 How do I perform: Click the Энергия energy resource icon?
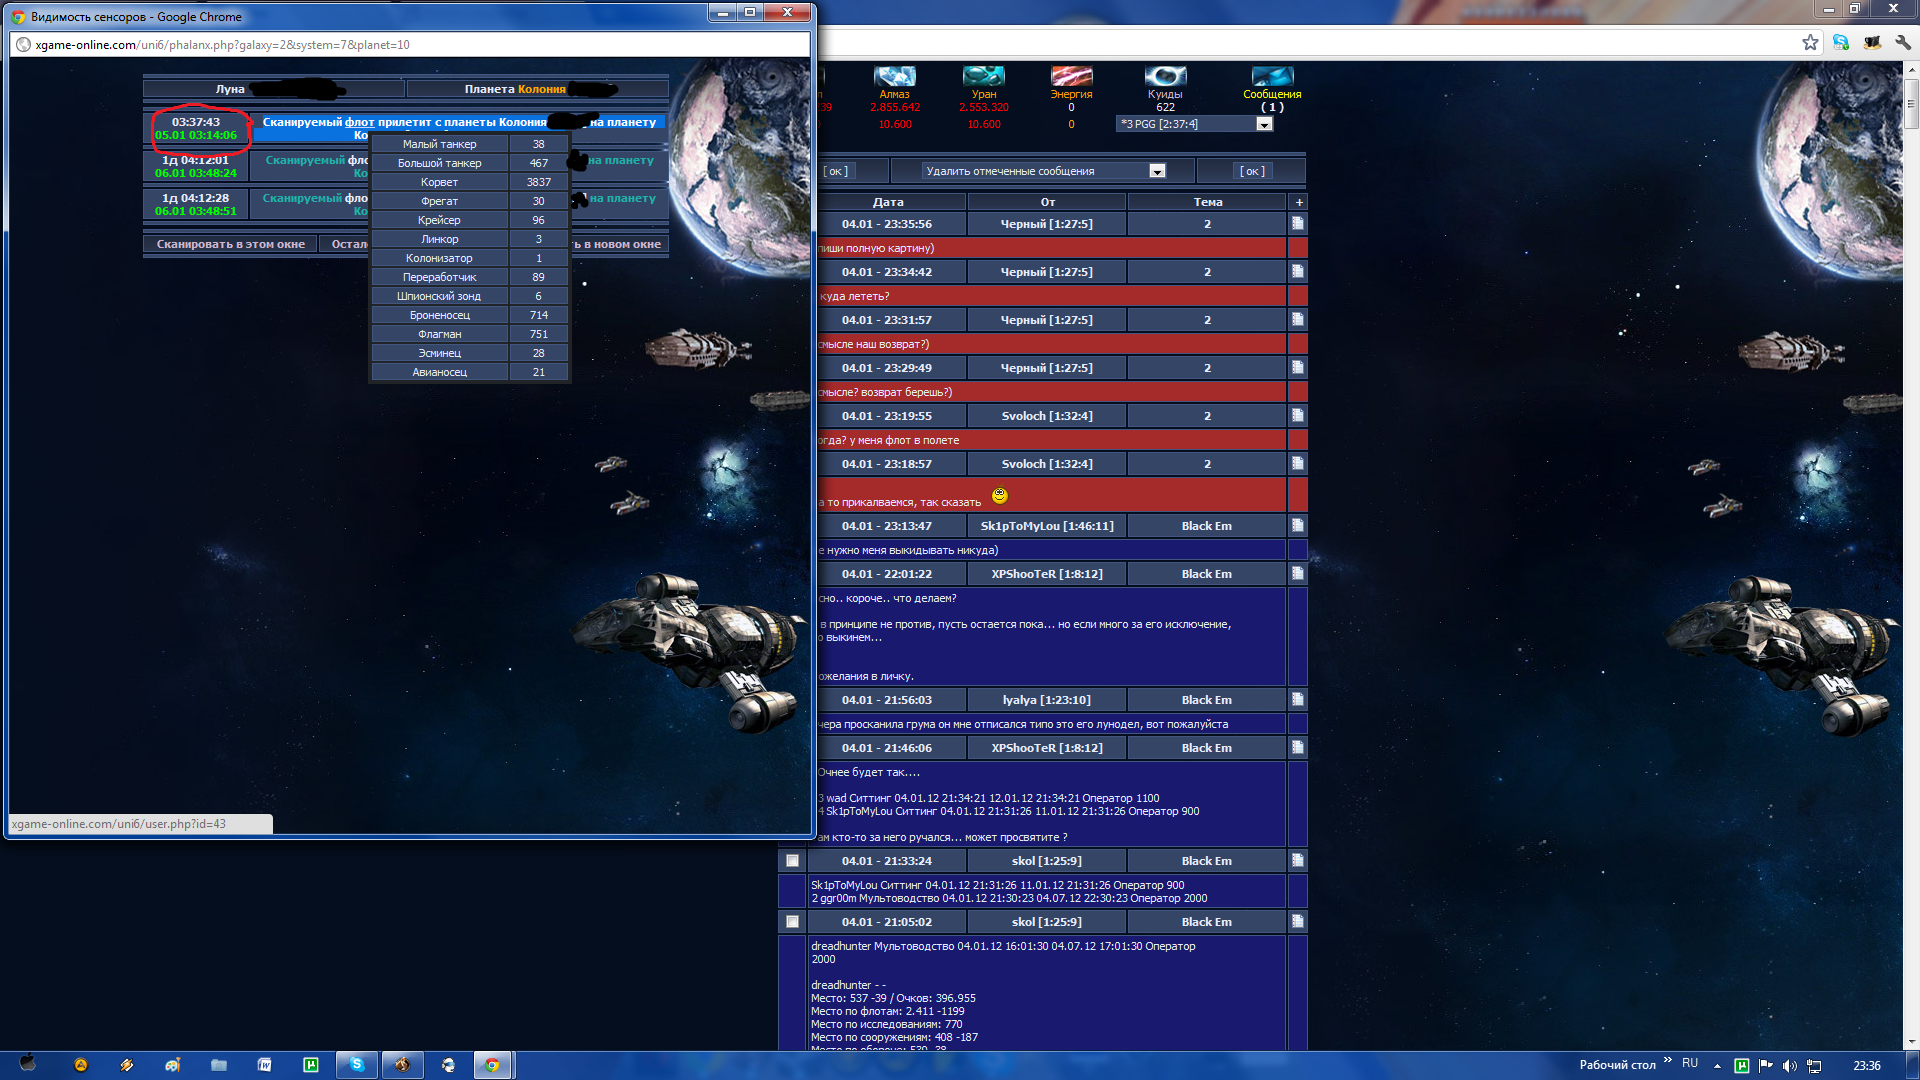pyautogui.click(x=1071, y=77)
